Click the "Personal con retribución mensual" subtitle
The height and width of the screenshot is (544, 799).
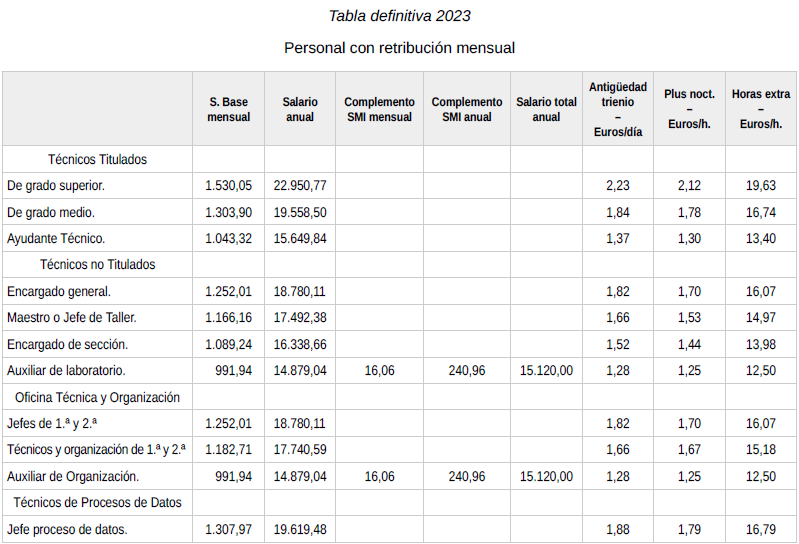click(x=399, y=47)
